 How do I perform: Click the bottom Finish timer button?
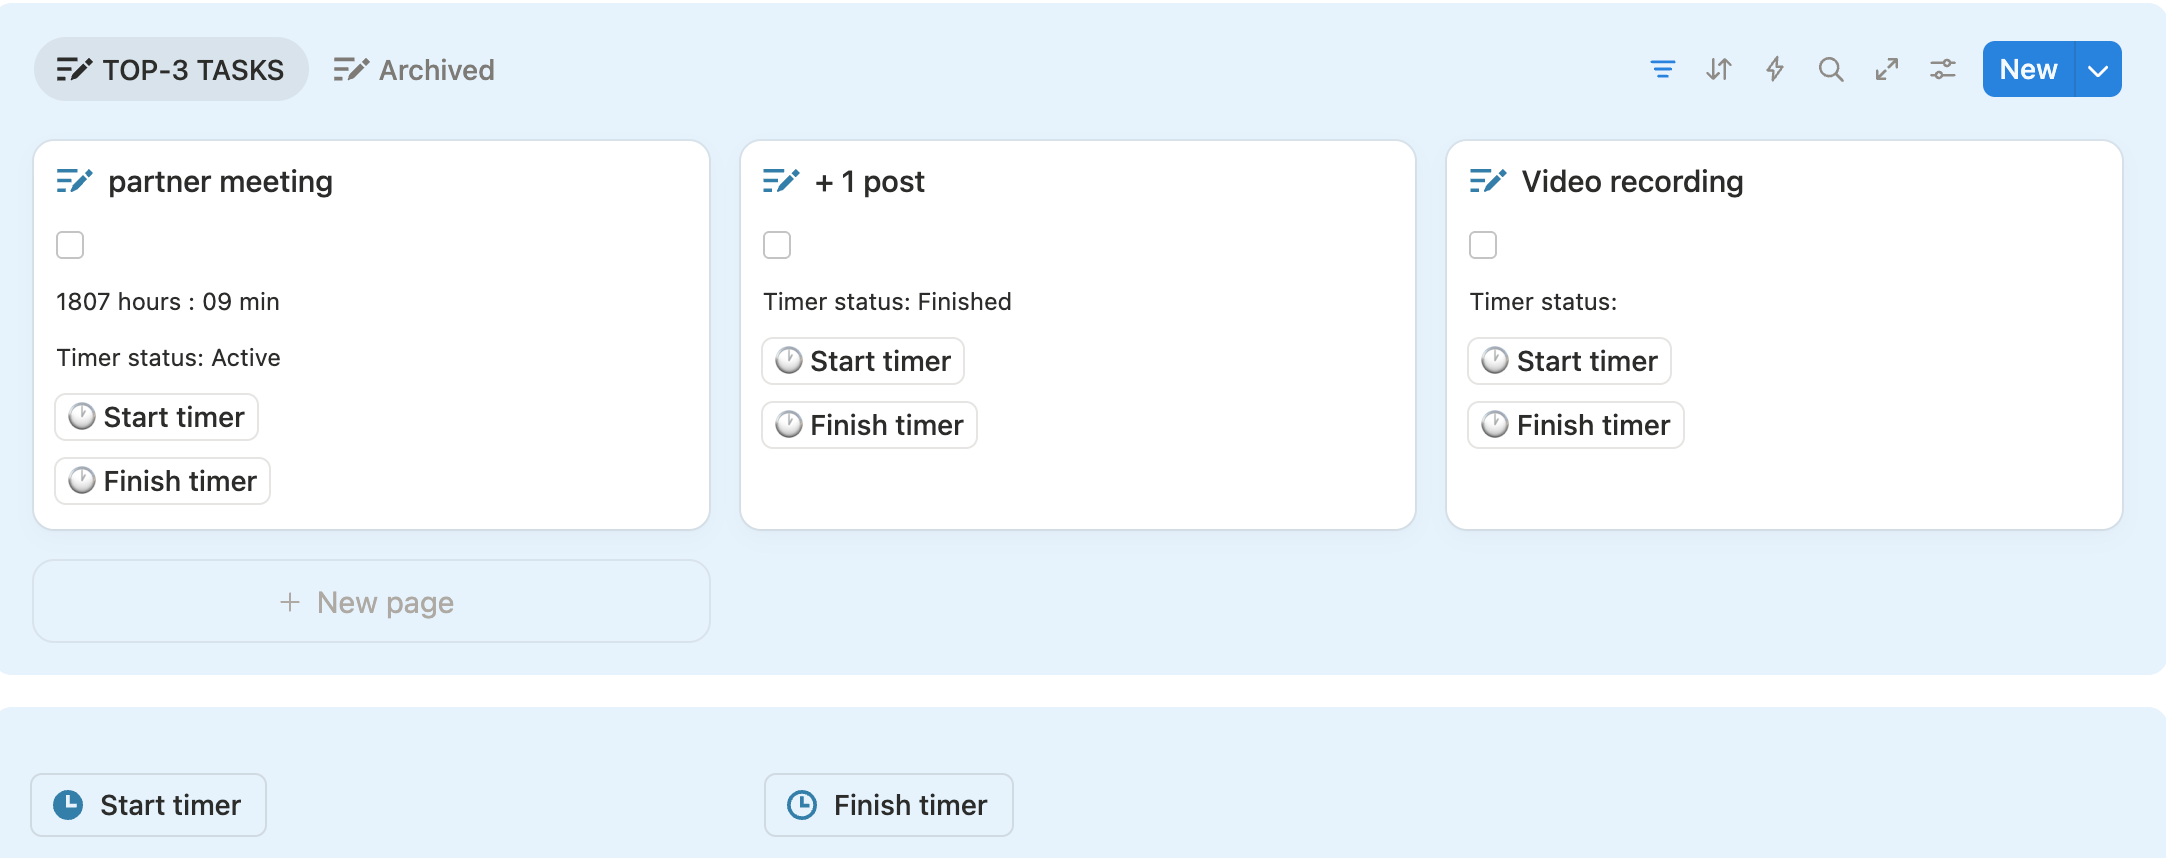[x=888, y=805]
